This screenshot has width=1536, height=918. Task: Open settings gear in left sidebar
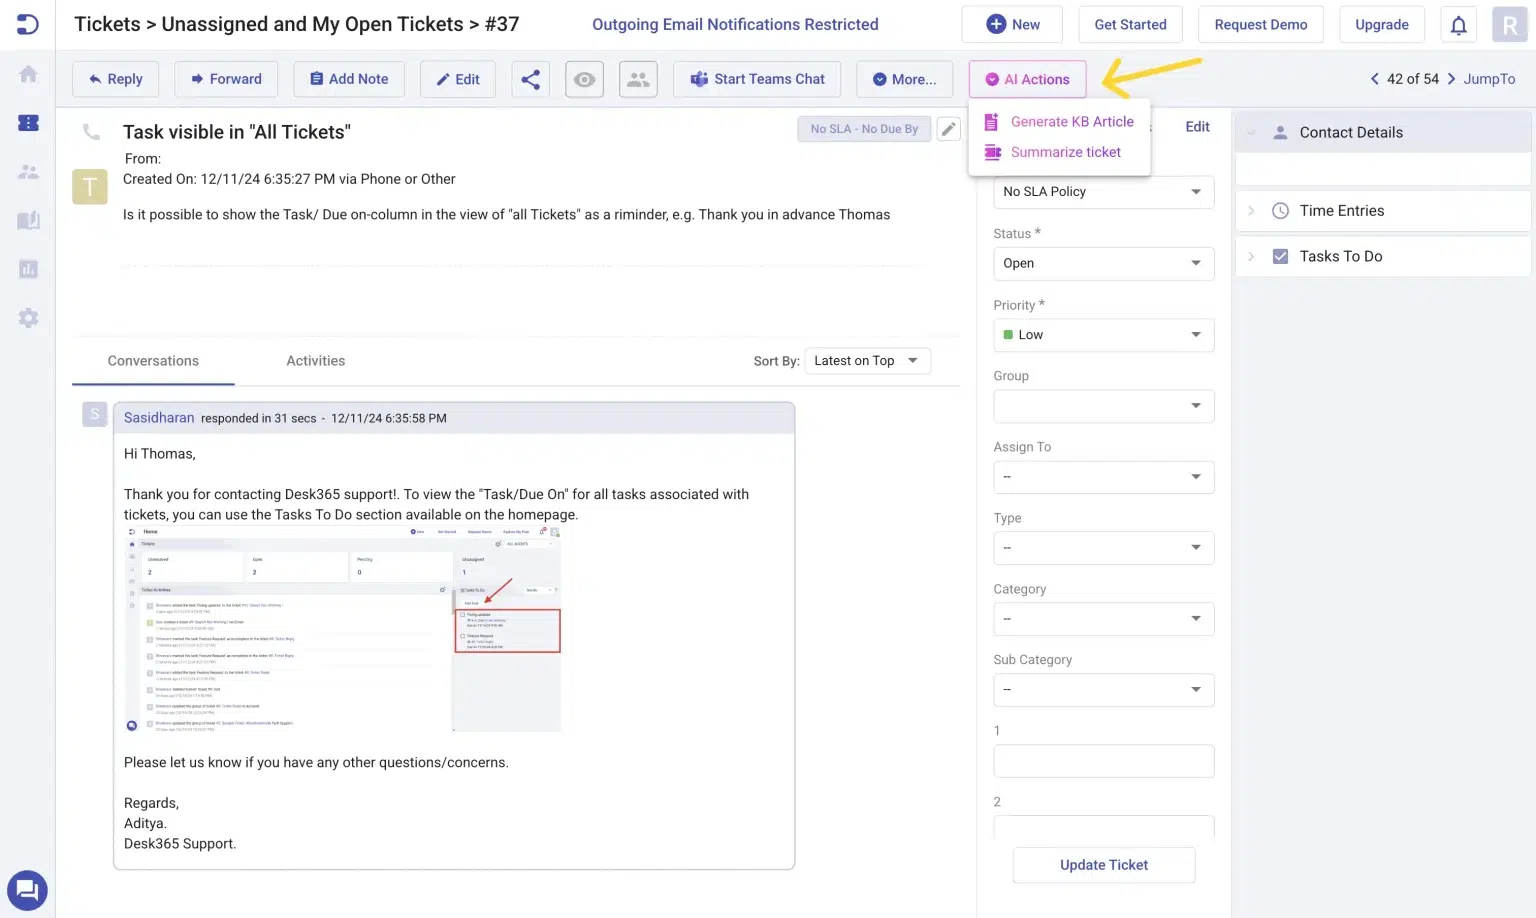[28, 318]
